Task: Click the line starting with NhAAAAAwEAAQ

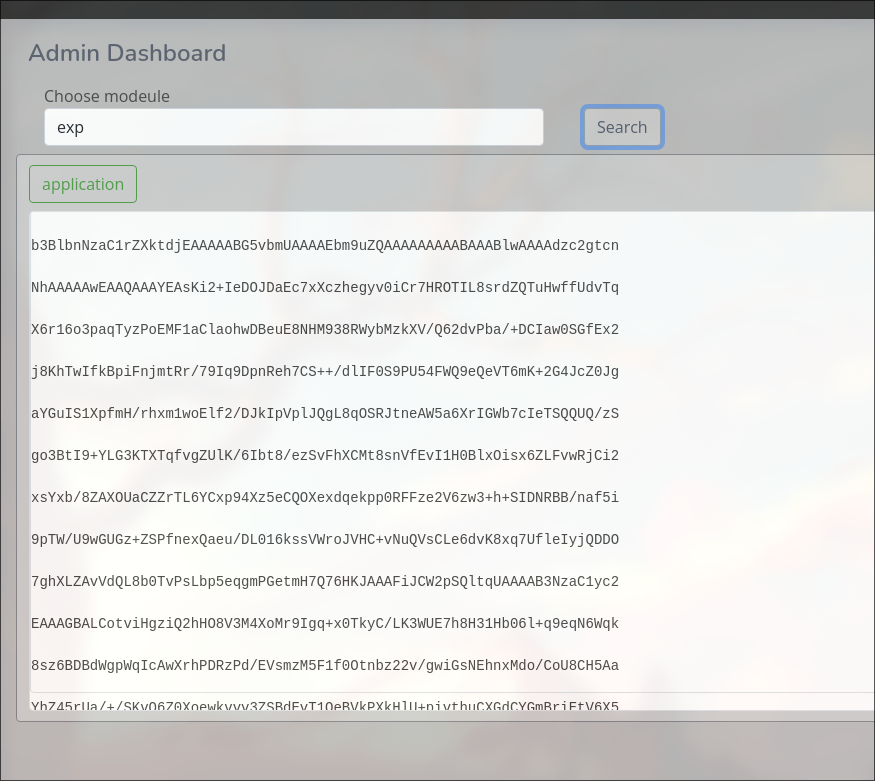Action: click(325, 287)
